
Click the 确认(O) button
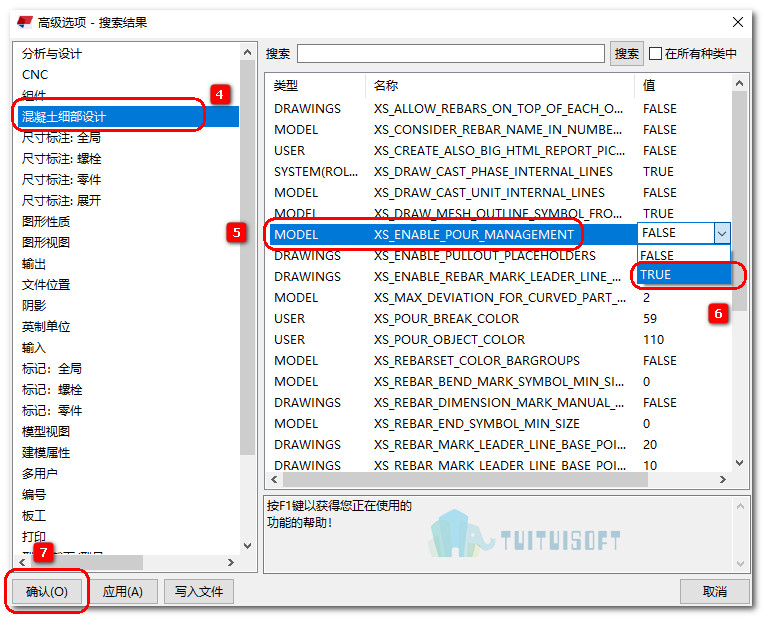(x=47, y=592)
